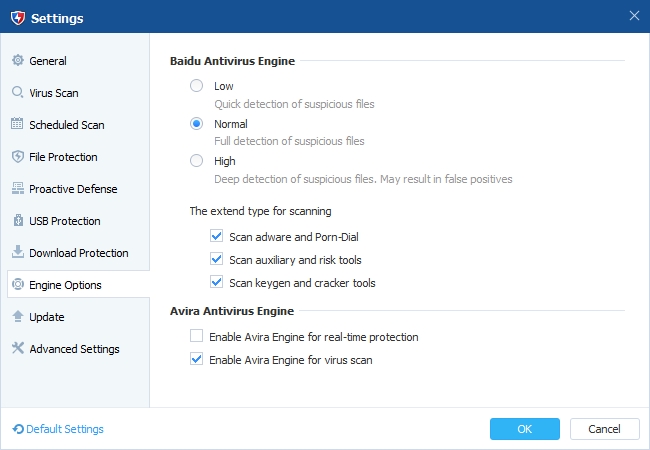The height and width of the screenshot is (450, 650).
Task: Choose the Normal detection level
Action: (197, 124)
